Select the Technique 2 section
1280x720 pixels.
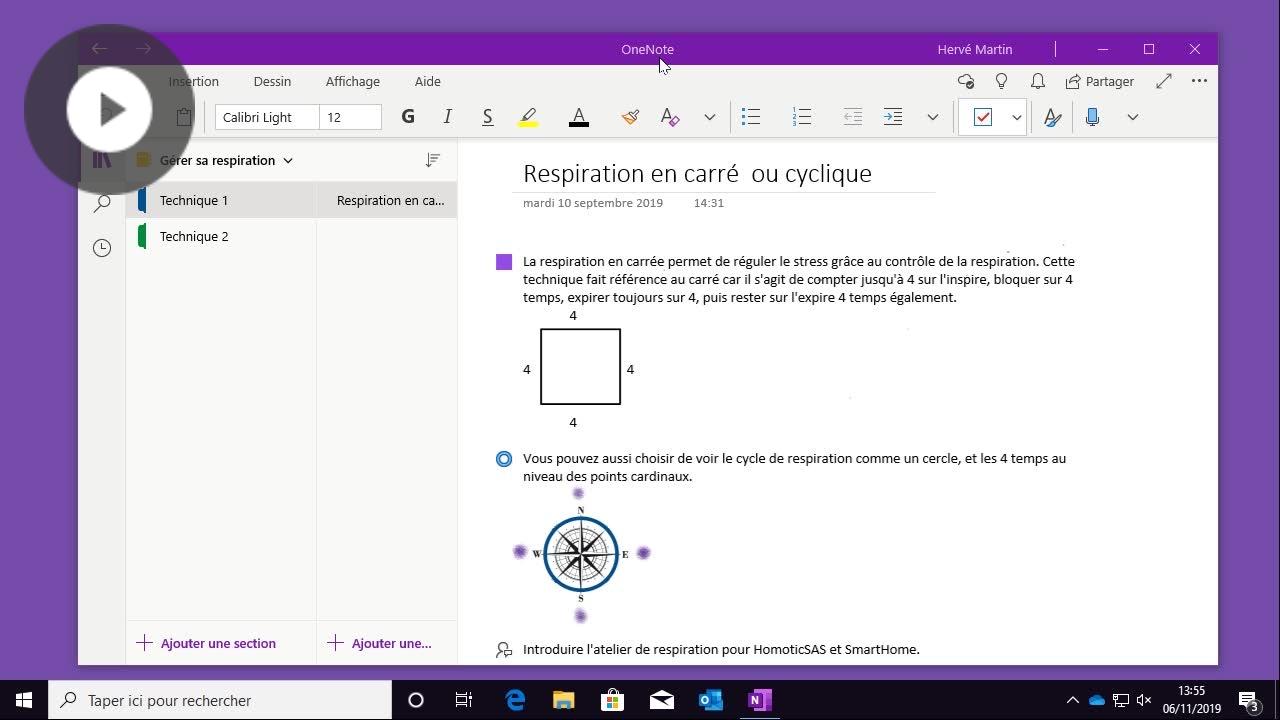coord(194,236)
